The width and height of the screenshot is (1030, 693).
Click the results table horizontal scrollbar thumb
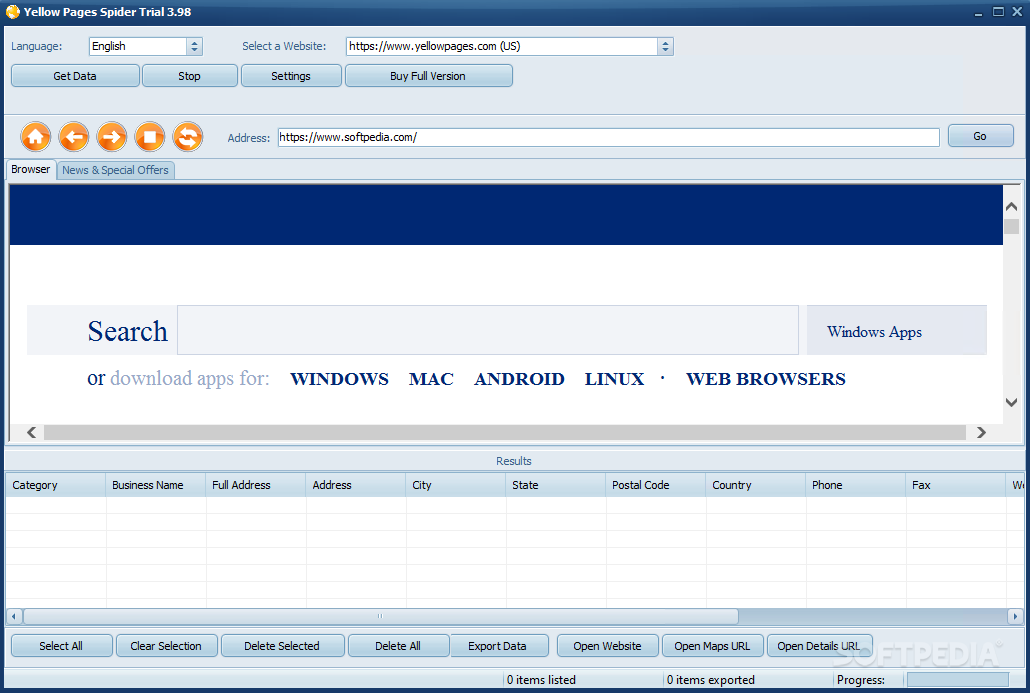tap(380, 616)
